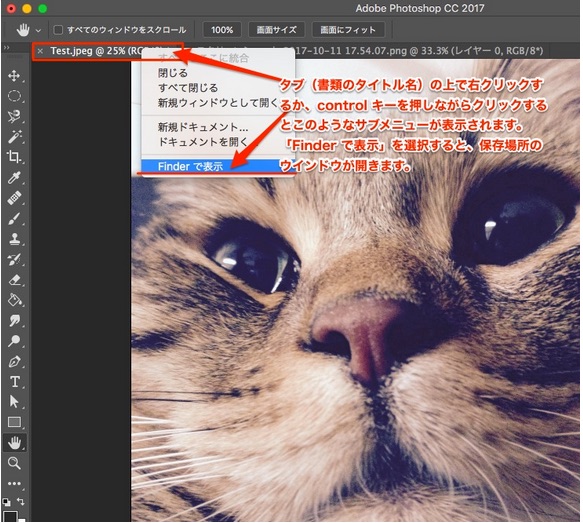
Task: Select the Quick Selection tool
Action: (14, 116)
